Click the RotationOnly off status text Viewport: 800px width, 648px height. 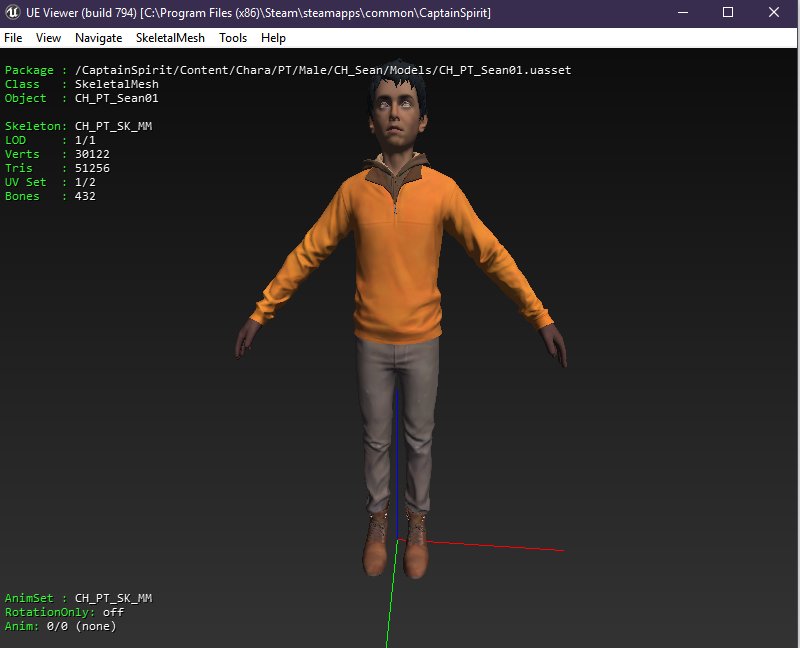(x=64, y=612)
